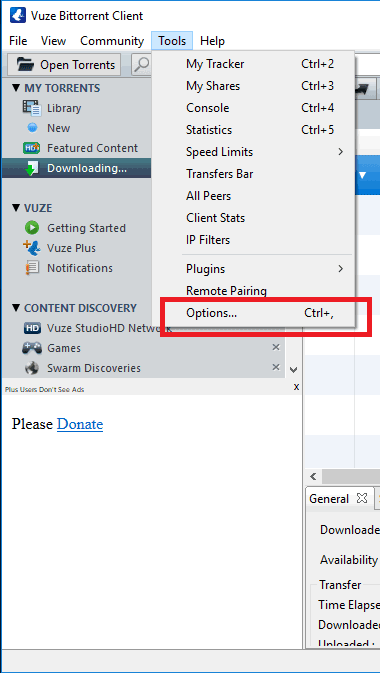Image resolution: width=380 pixels, height=673 pixels.
Task: Open the Downloading green arrow icon
Action: click(31, 168)
